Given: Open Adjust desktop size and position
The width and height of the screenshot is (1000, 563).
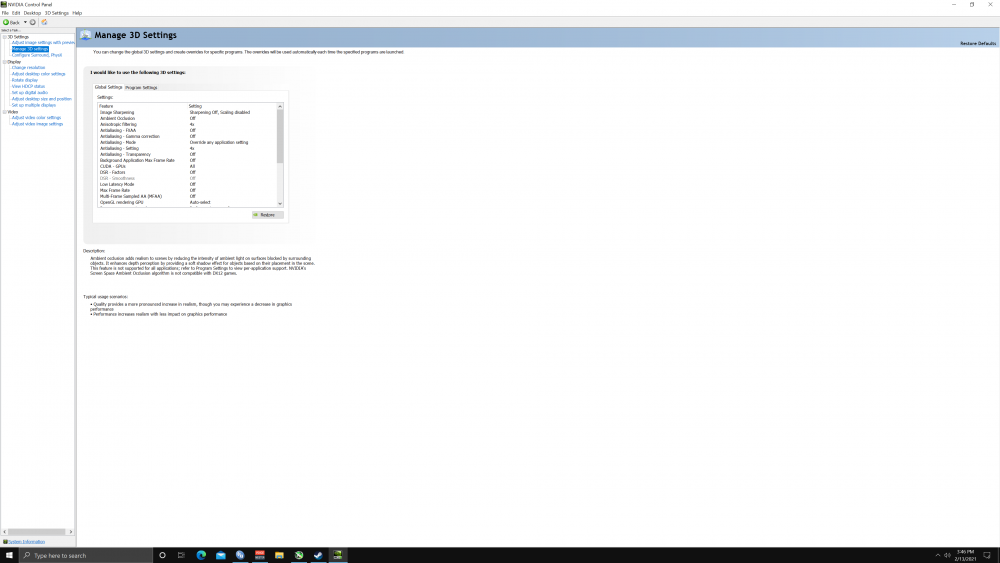Looking at the screenshot, I should point(41,99).
